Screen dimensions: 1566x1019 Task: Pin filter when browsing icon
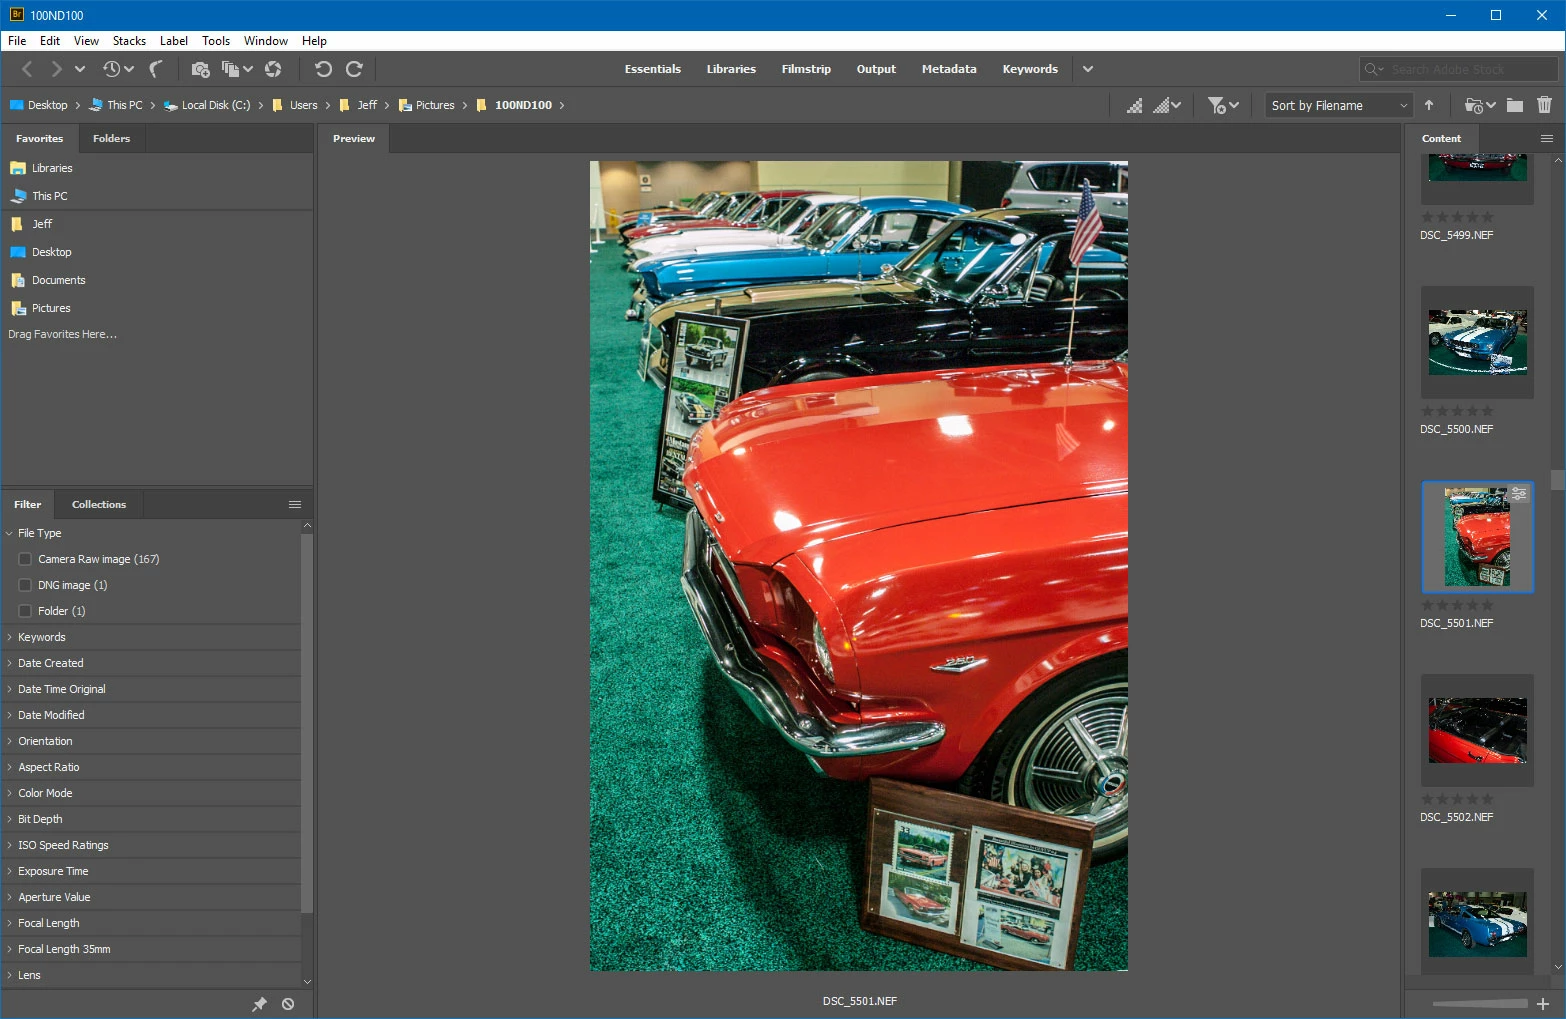[x=259, y=1004]
